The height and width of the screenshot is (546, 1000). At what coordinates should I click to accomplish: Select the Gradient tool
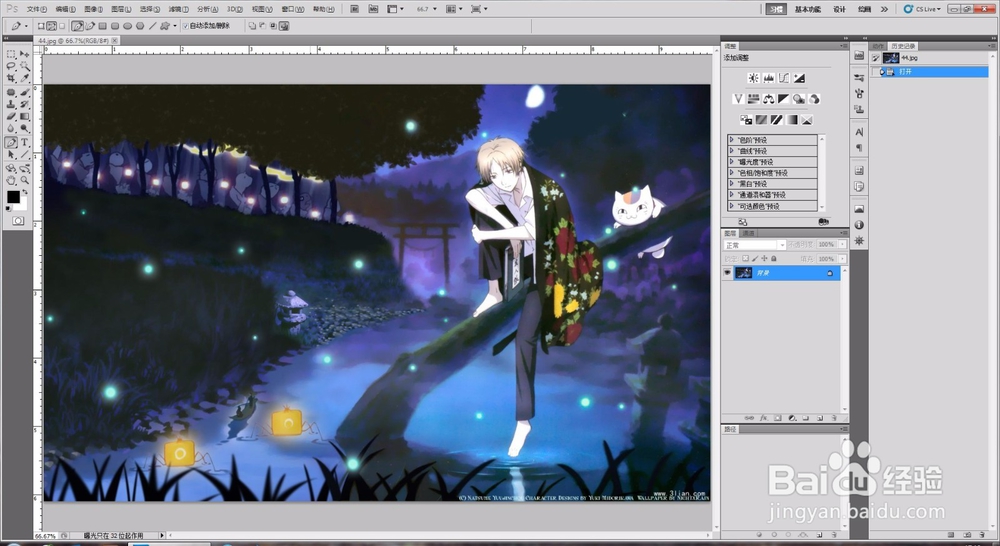pyautogui.click(x=25, y=116)
